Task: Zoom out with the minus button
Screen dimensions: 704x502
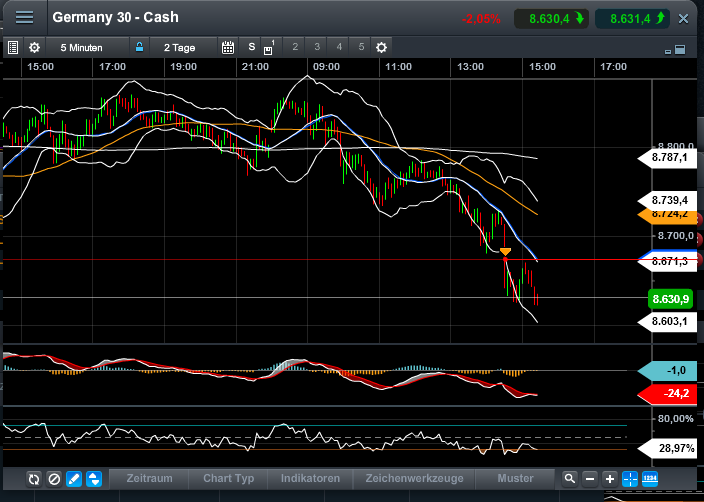Action: pyautogui.click(x=590, y=479)
